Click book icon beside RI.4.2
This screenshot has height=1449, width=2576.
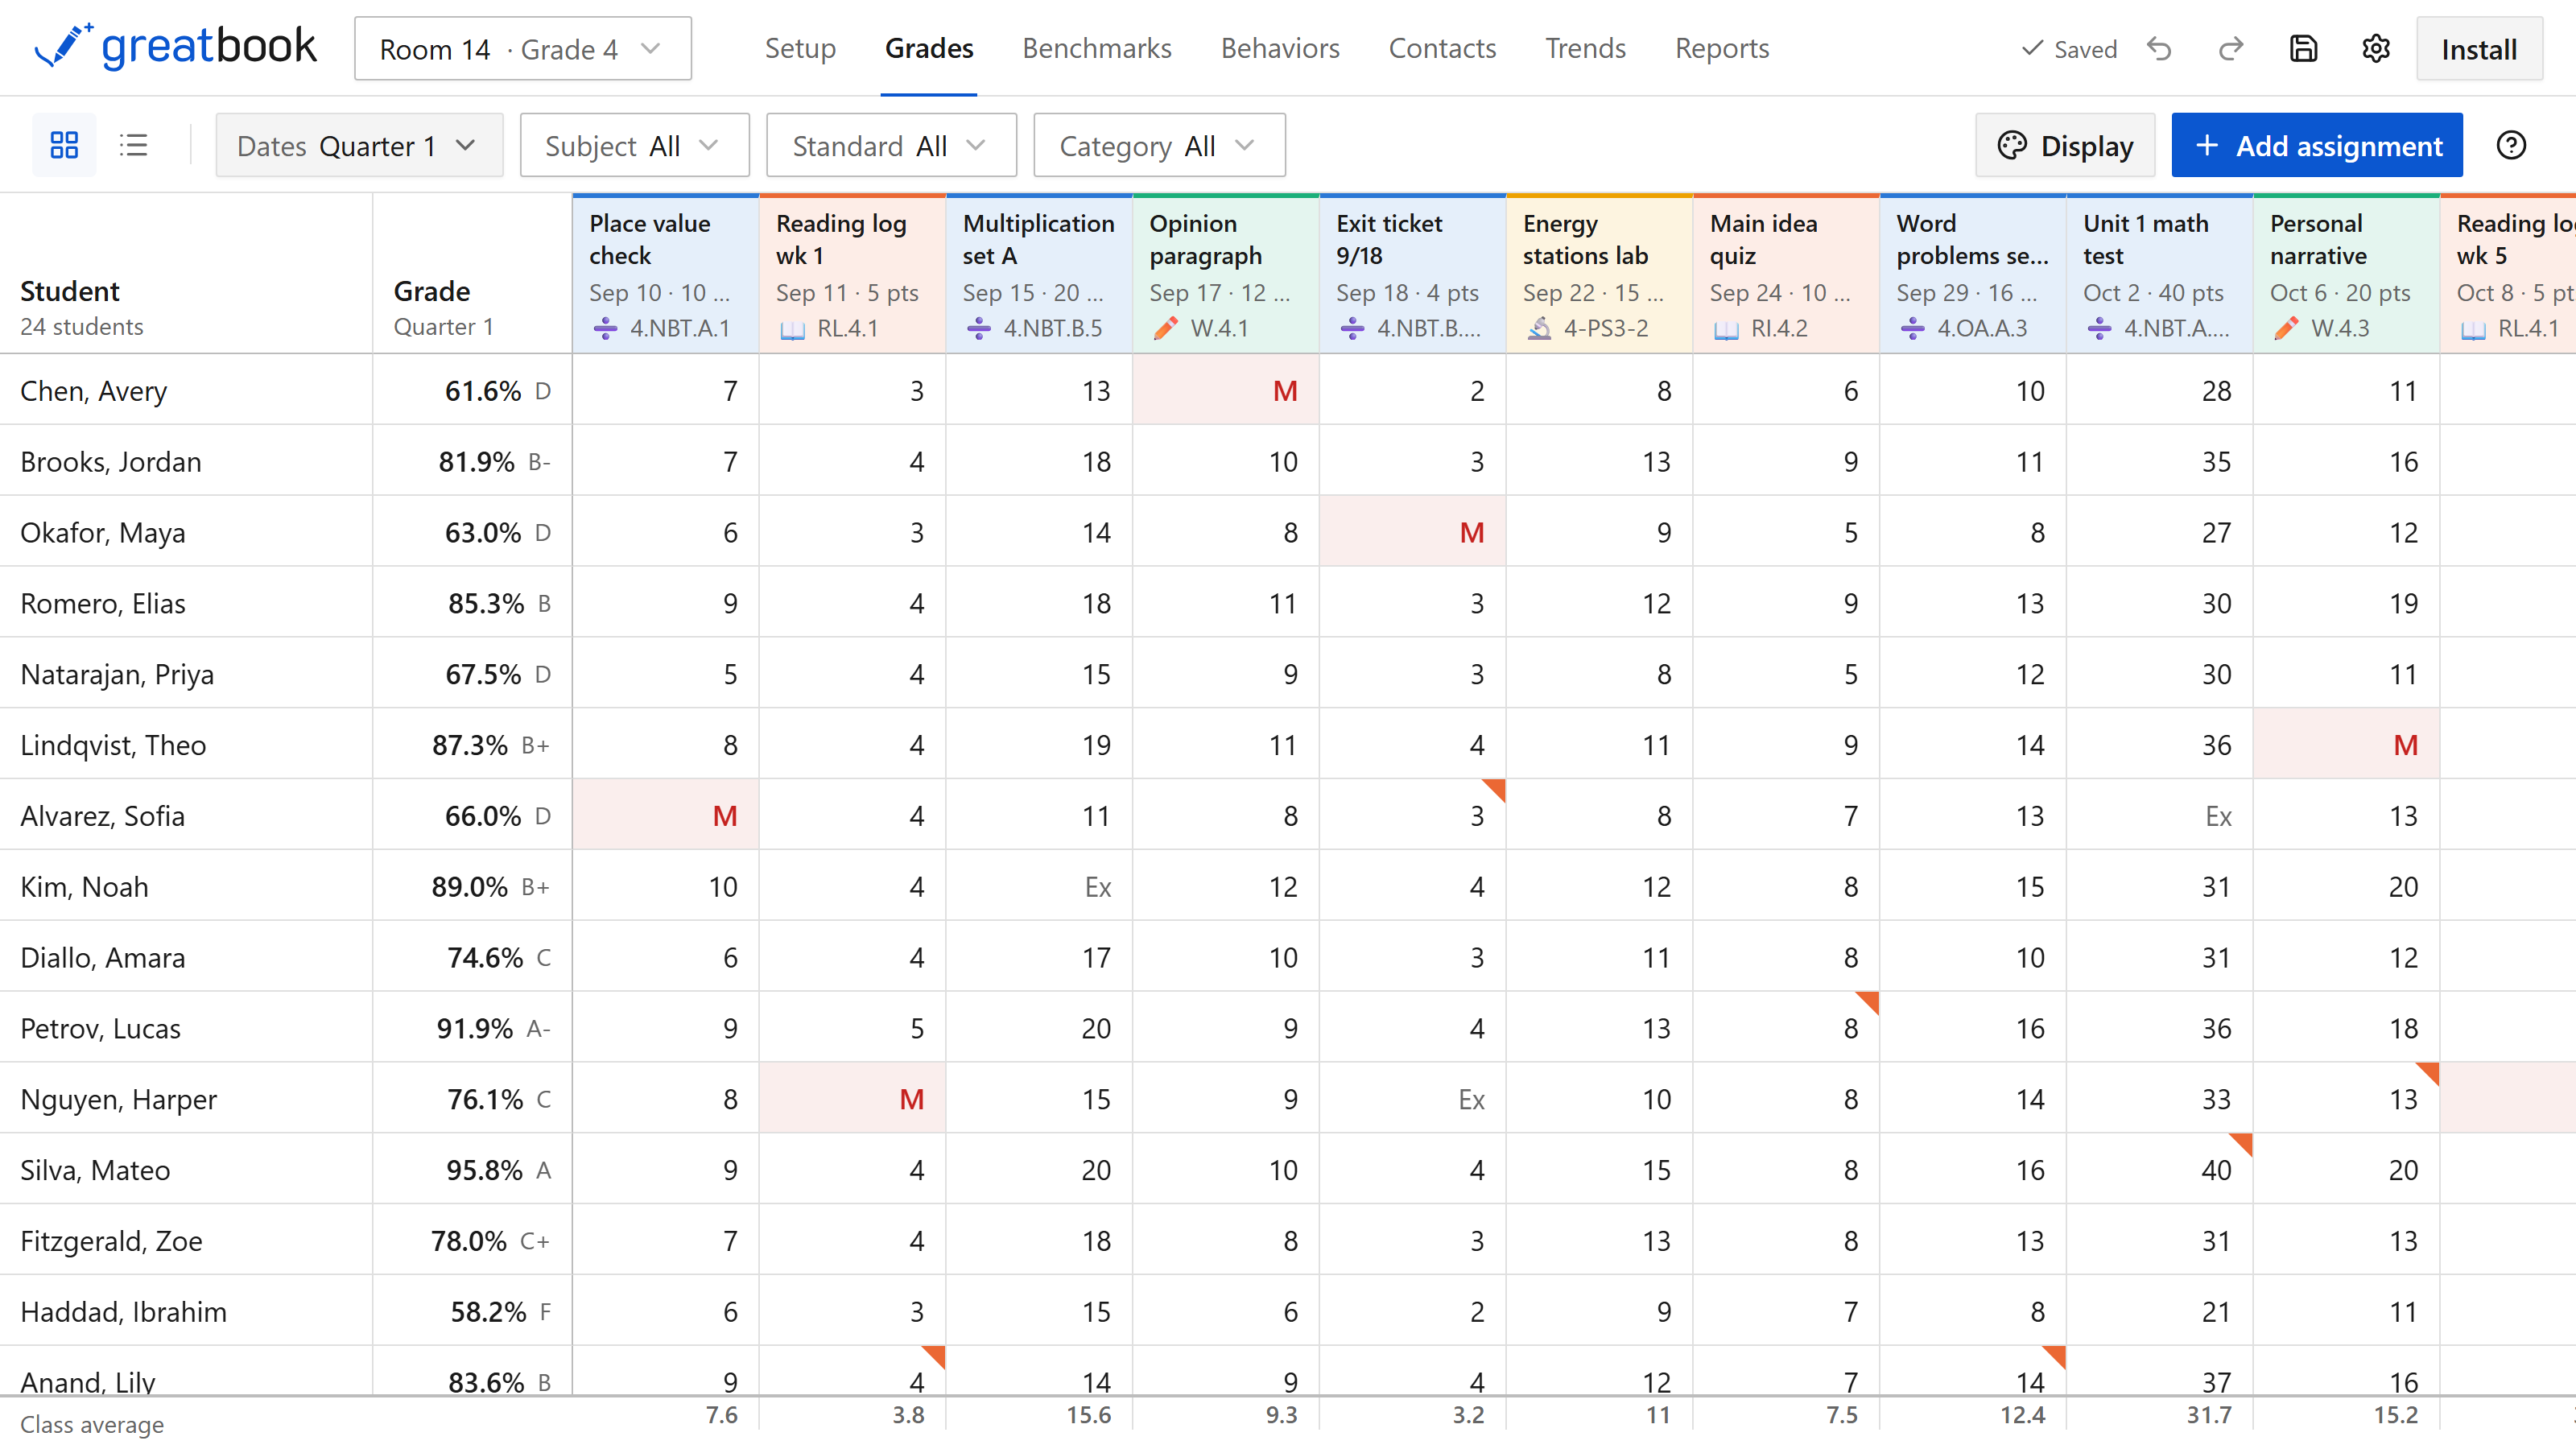coord(1726,329)
